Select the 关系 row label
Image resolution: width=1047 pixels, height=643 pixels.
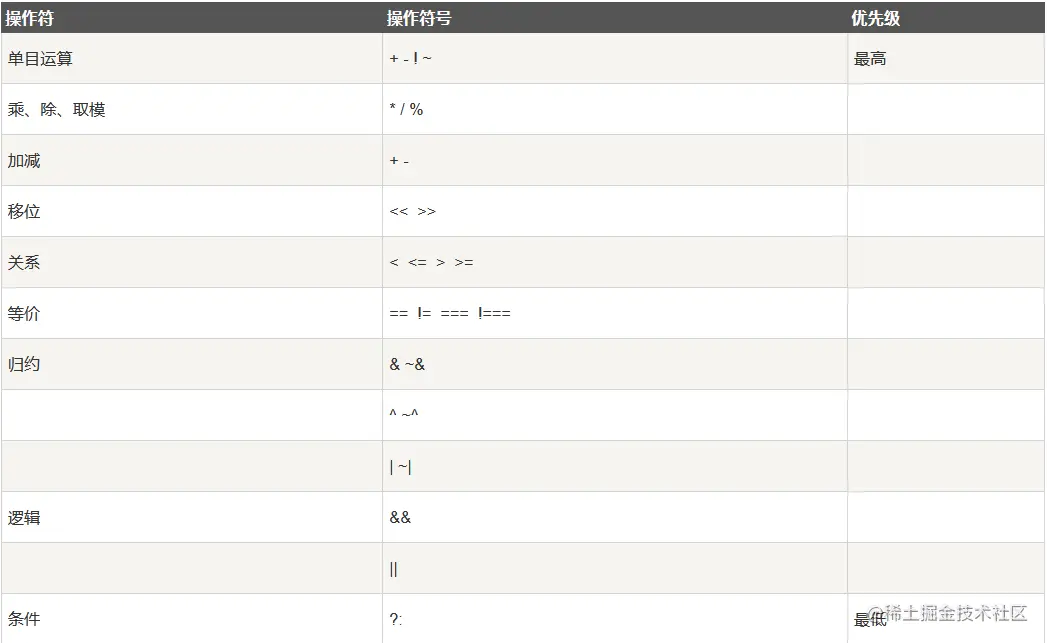tap(24, 263)
